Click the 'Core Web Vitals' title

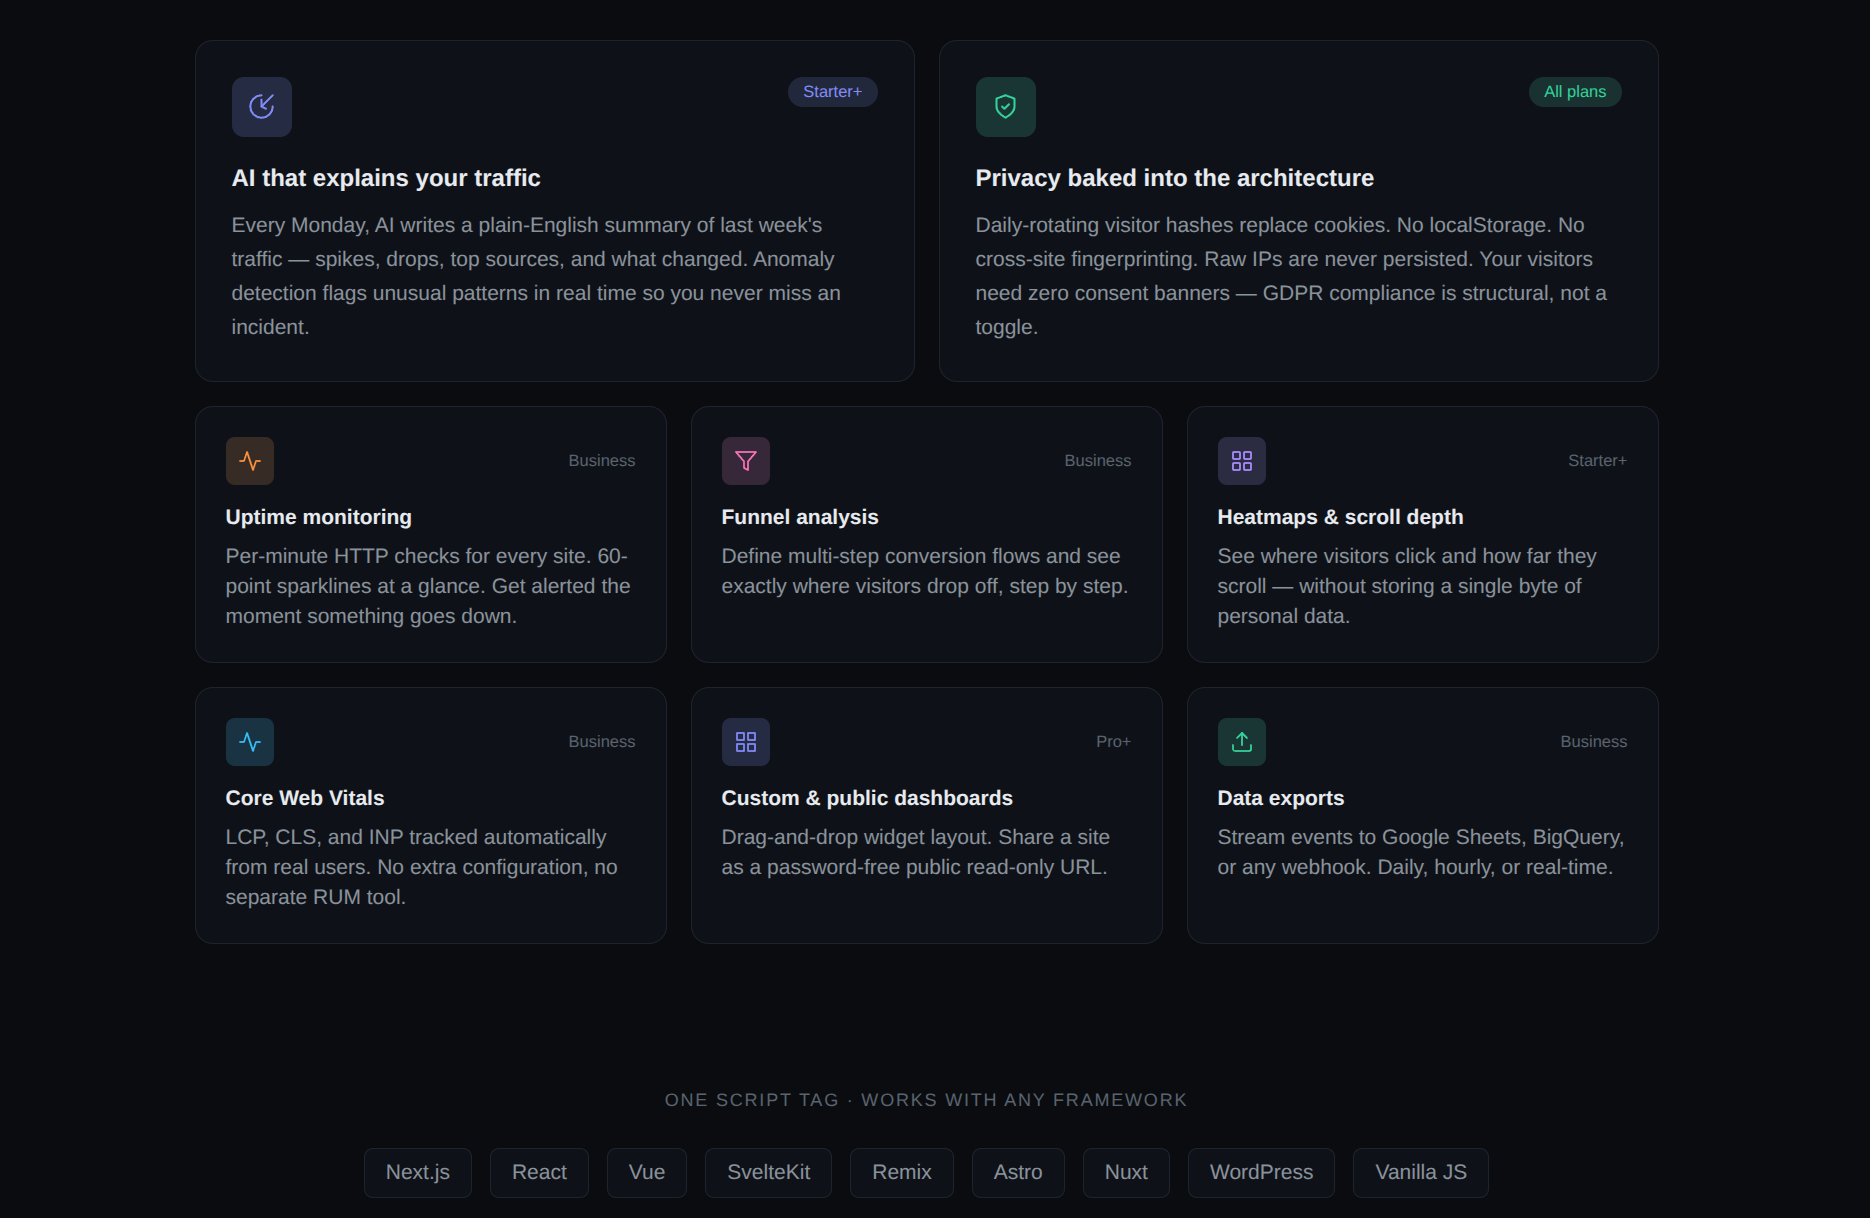click(305, 798)
